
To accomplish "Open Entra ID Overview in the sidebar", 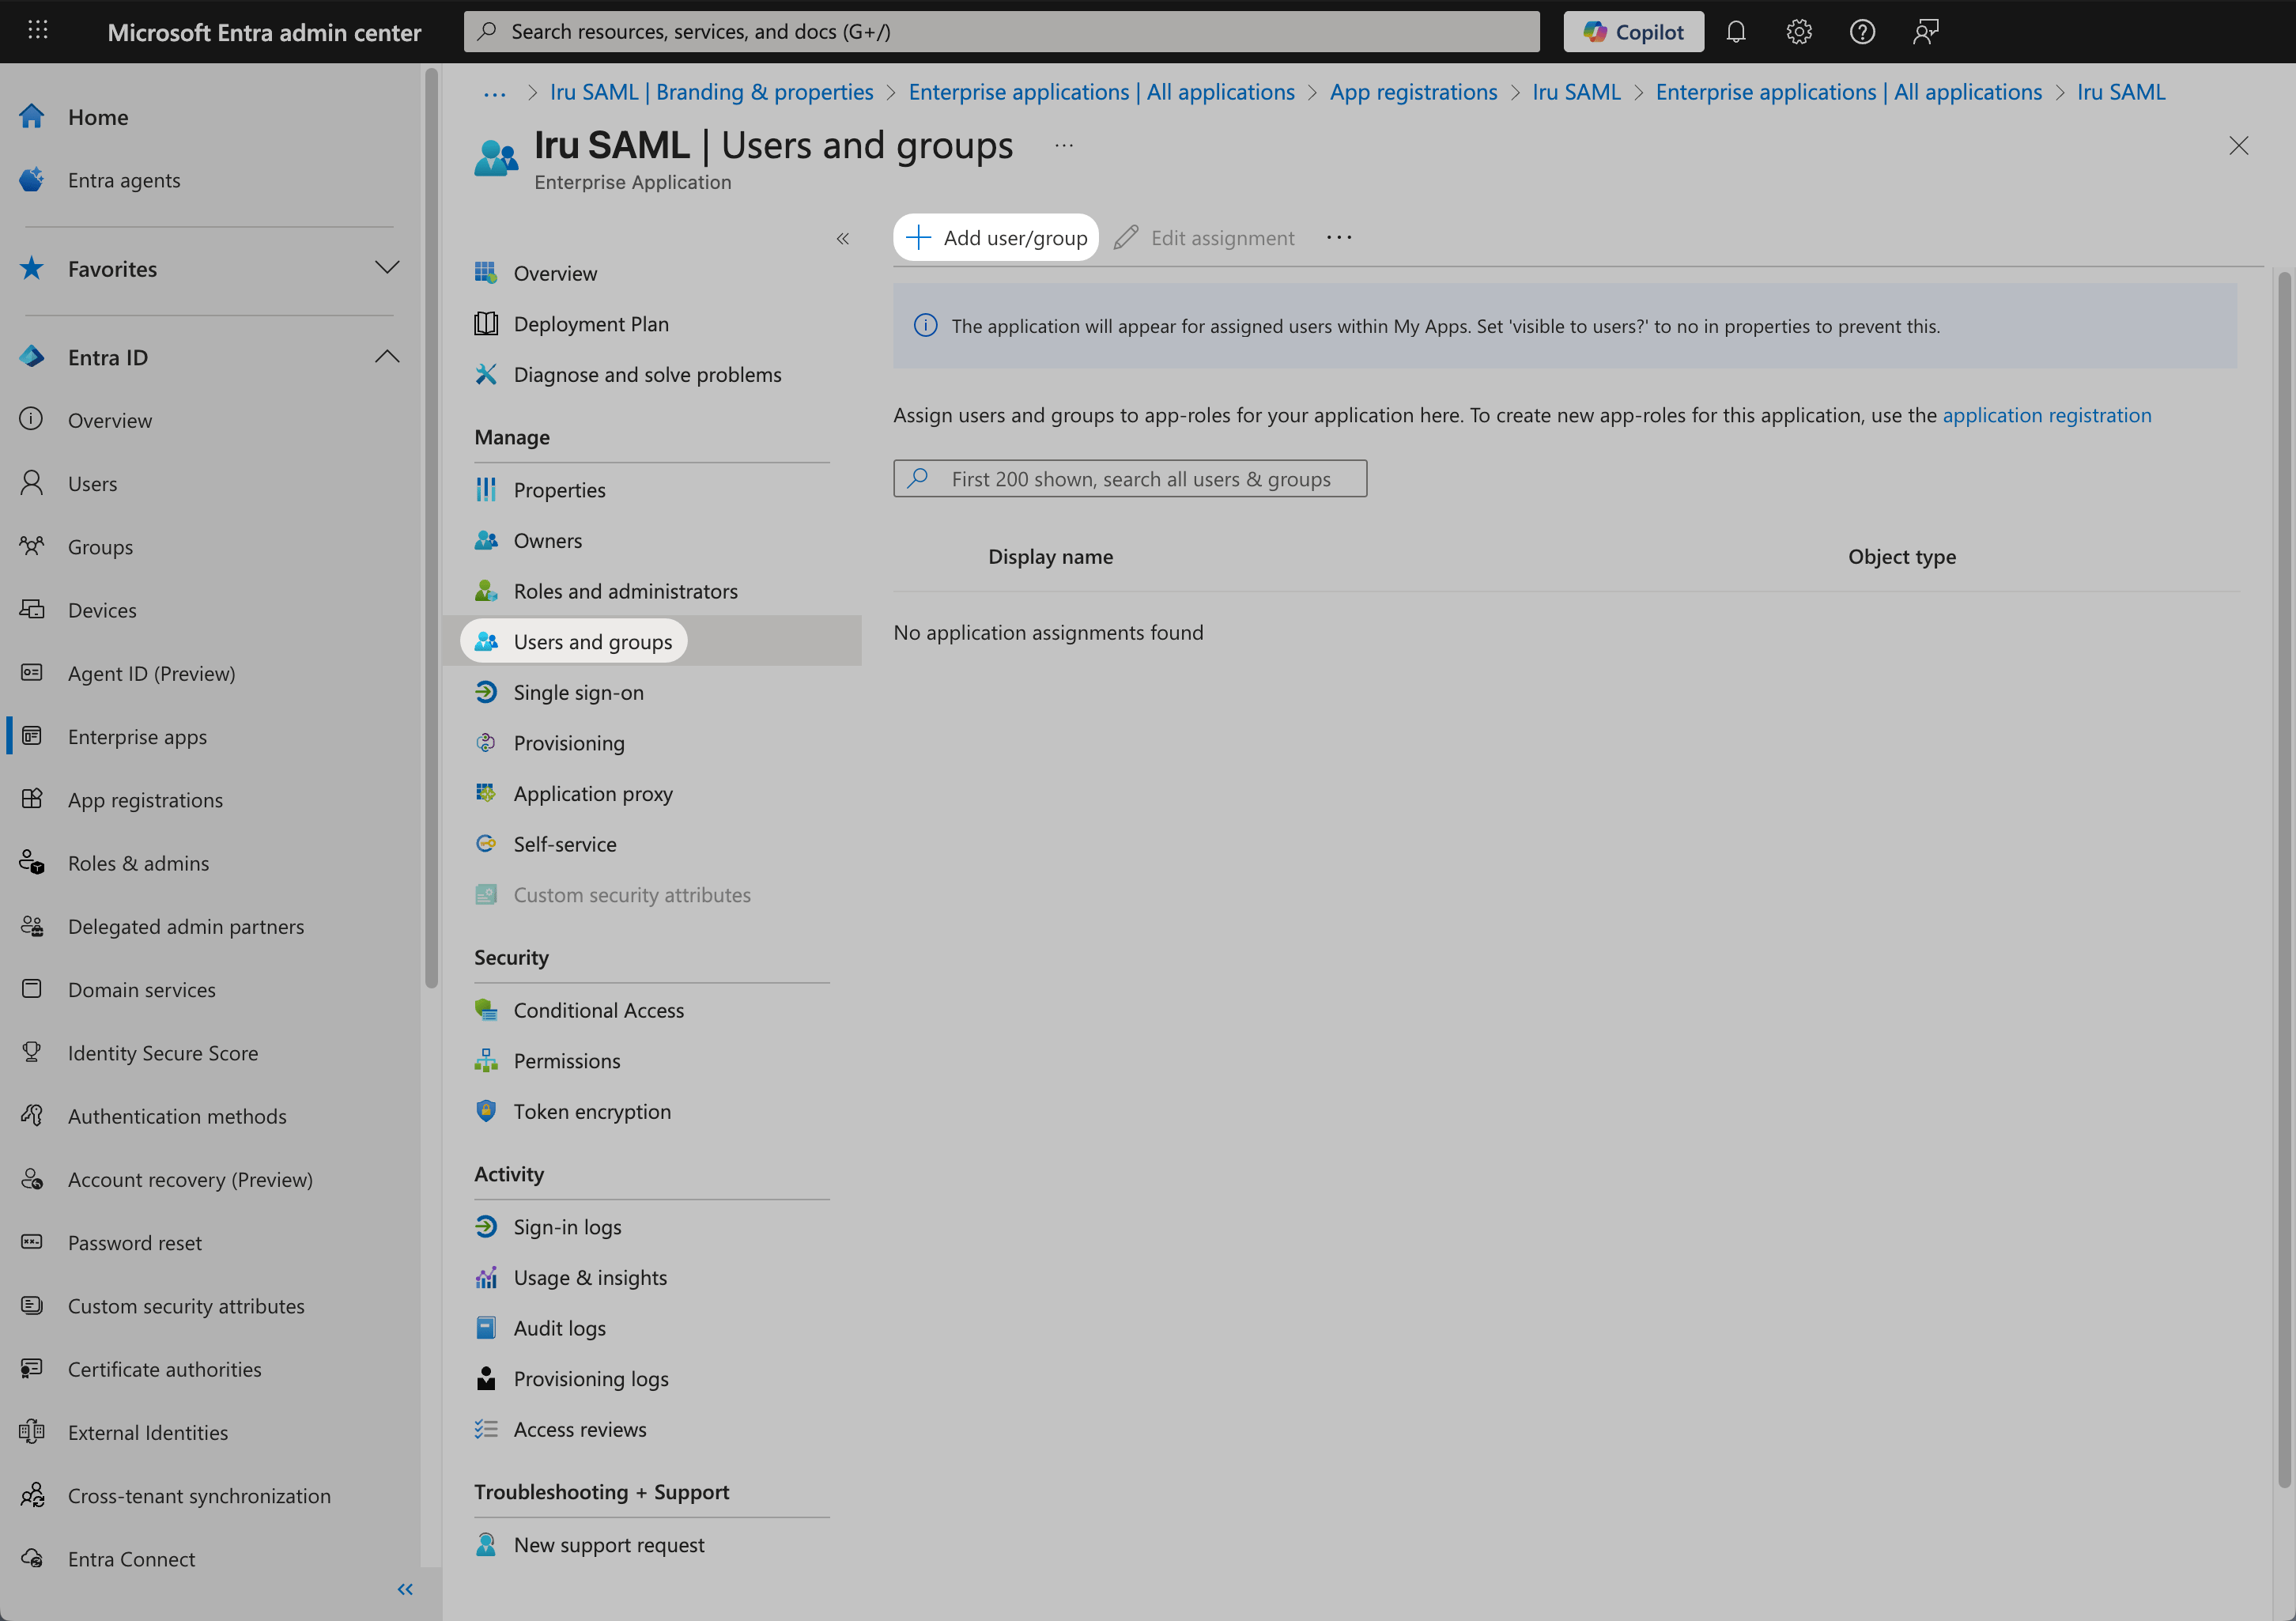I will coord(110,420).
